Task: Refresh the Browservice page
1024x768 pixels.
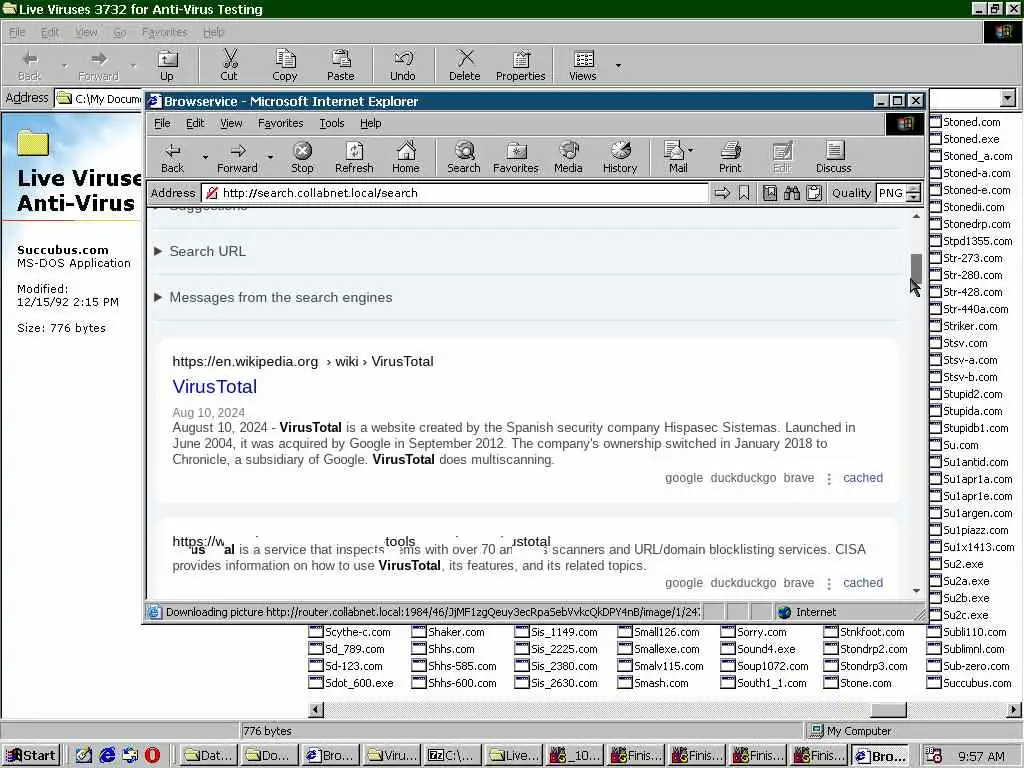Action: click(x=354, y=157)
